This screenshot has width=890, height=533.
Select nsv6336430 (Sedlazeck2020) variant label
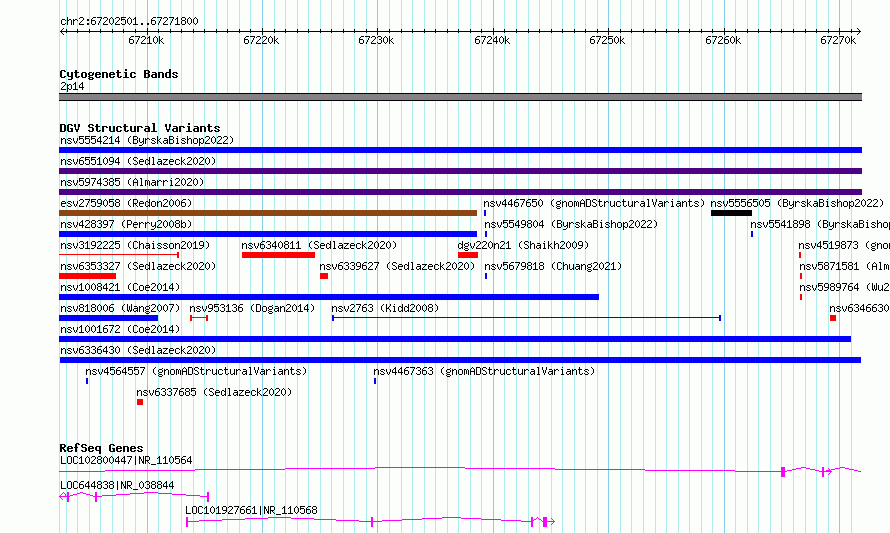coord(138,350)
